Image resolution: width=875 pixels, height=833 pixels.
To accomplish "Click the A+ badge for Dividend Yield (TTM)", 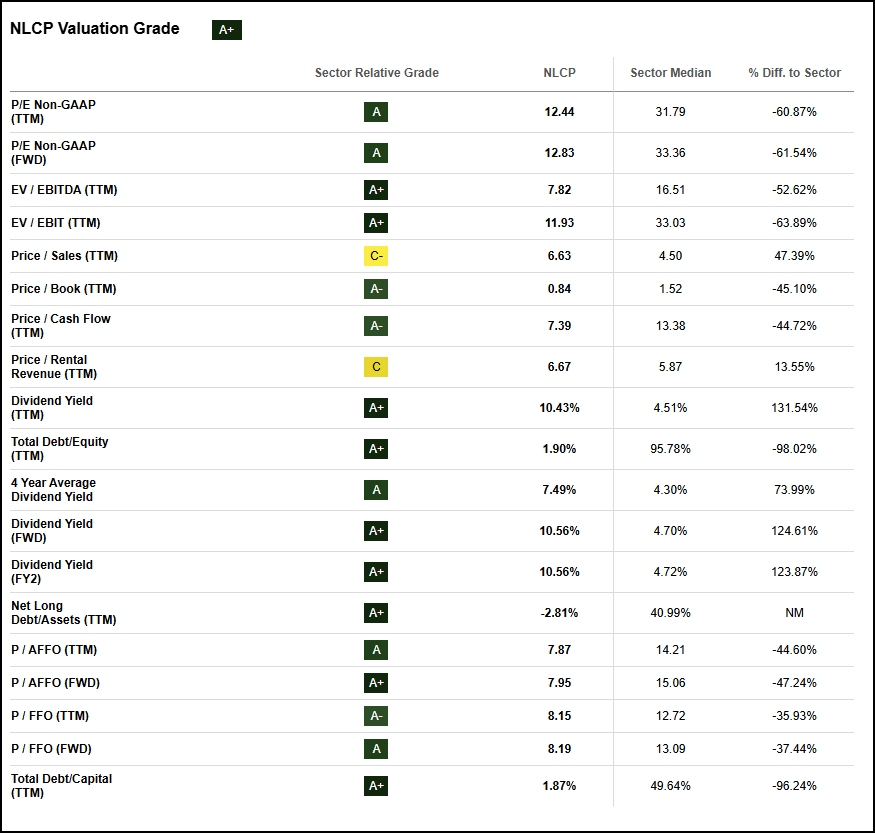I will pyautogui.click(x=376, y=407).
